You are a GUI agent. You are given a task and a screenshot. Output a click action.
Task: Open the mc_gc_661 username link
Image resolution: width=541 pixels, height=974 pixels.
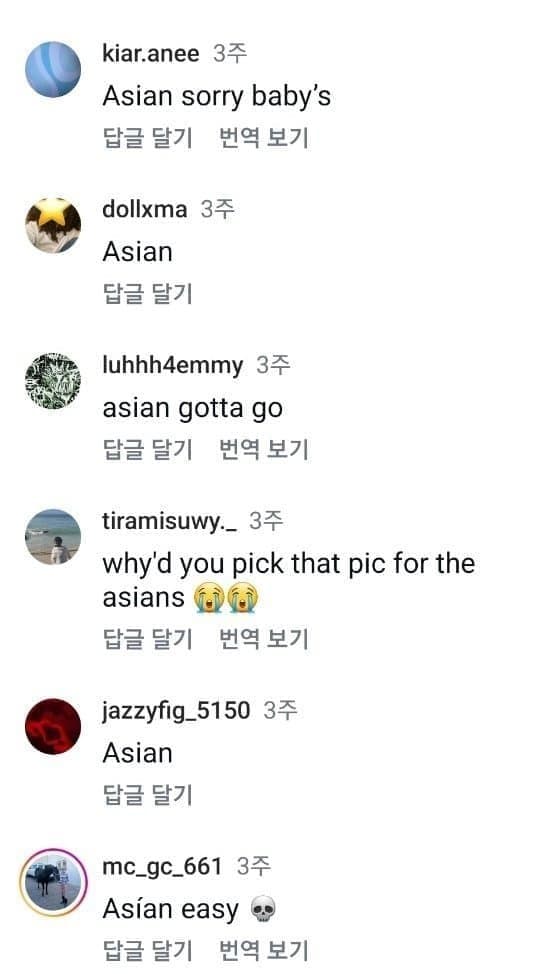pos(161,867)
